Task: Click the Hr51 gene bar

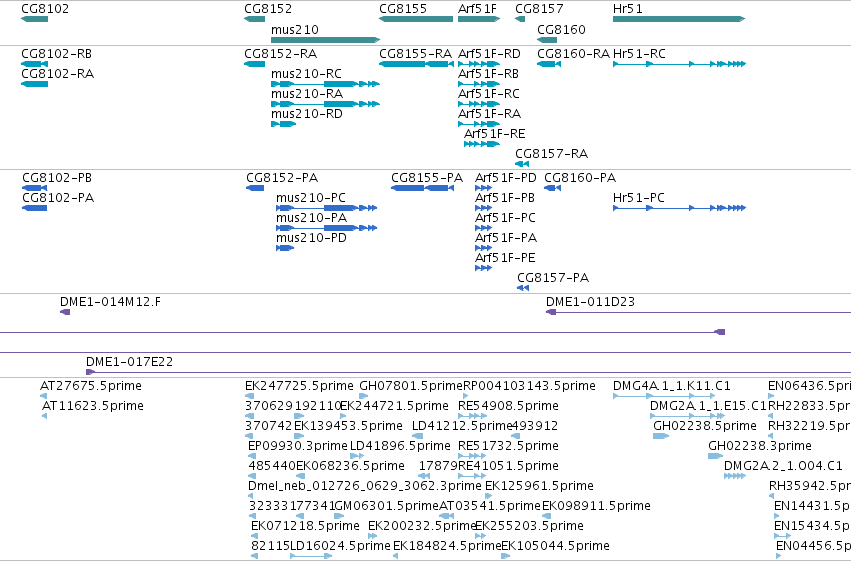Action: coord(679,19)
